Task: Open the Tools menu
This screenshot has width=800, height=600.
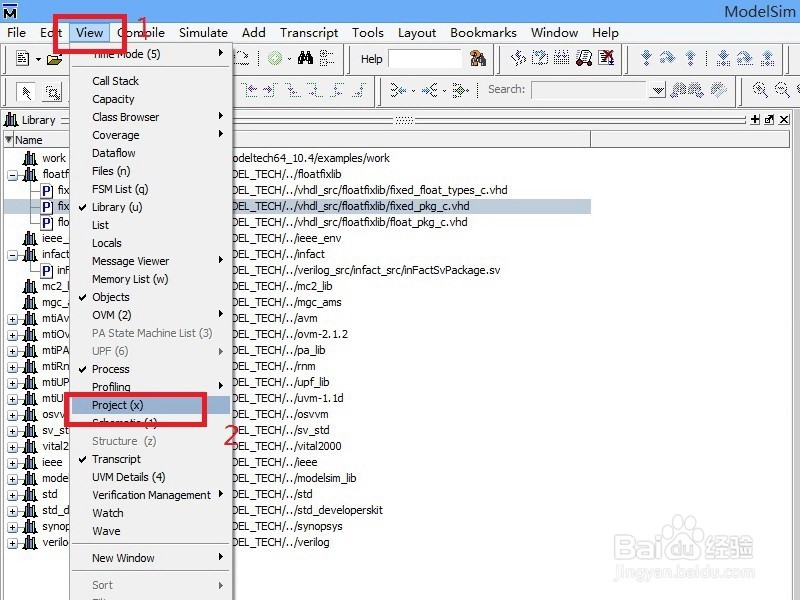Action: tap(368, 33)
